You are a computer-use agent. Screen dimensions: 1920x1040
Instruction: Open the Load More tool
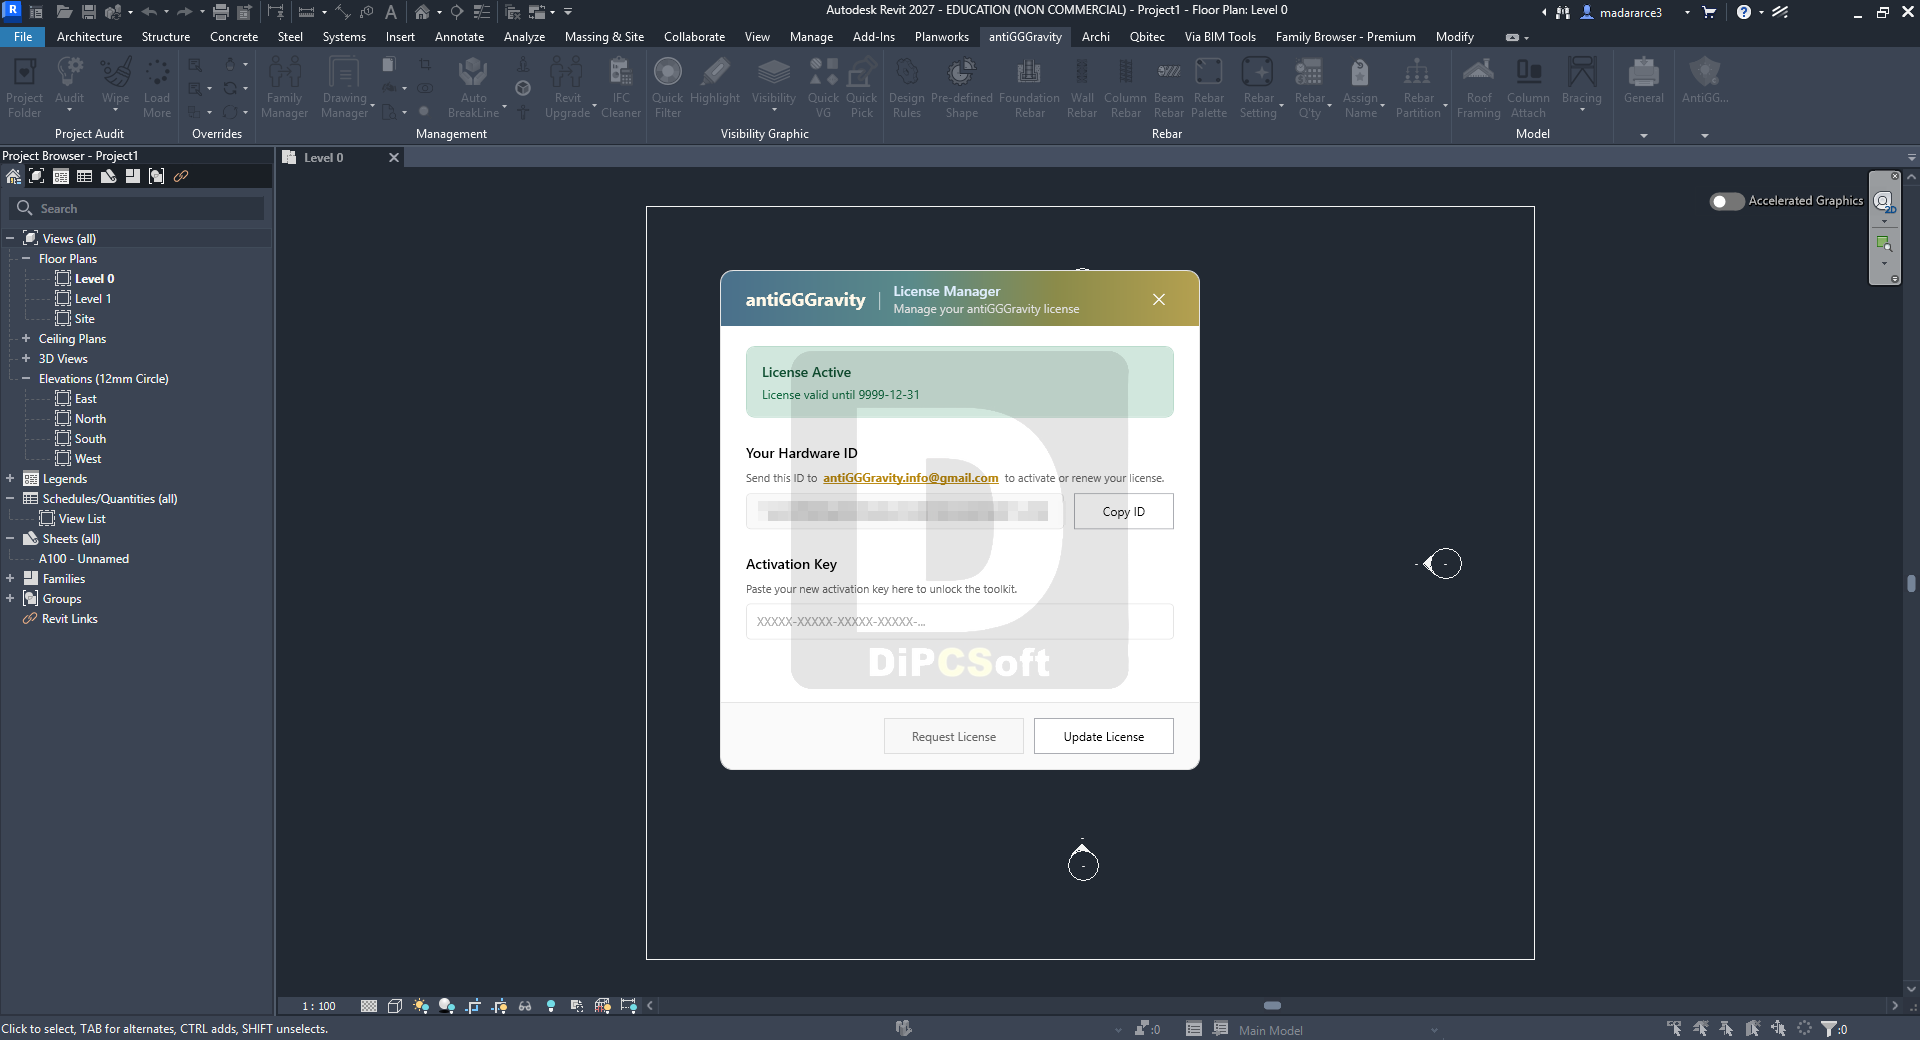tap(157, 88)
